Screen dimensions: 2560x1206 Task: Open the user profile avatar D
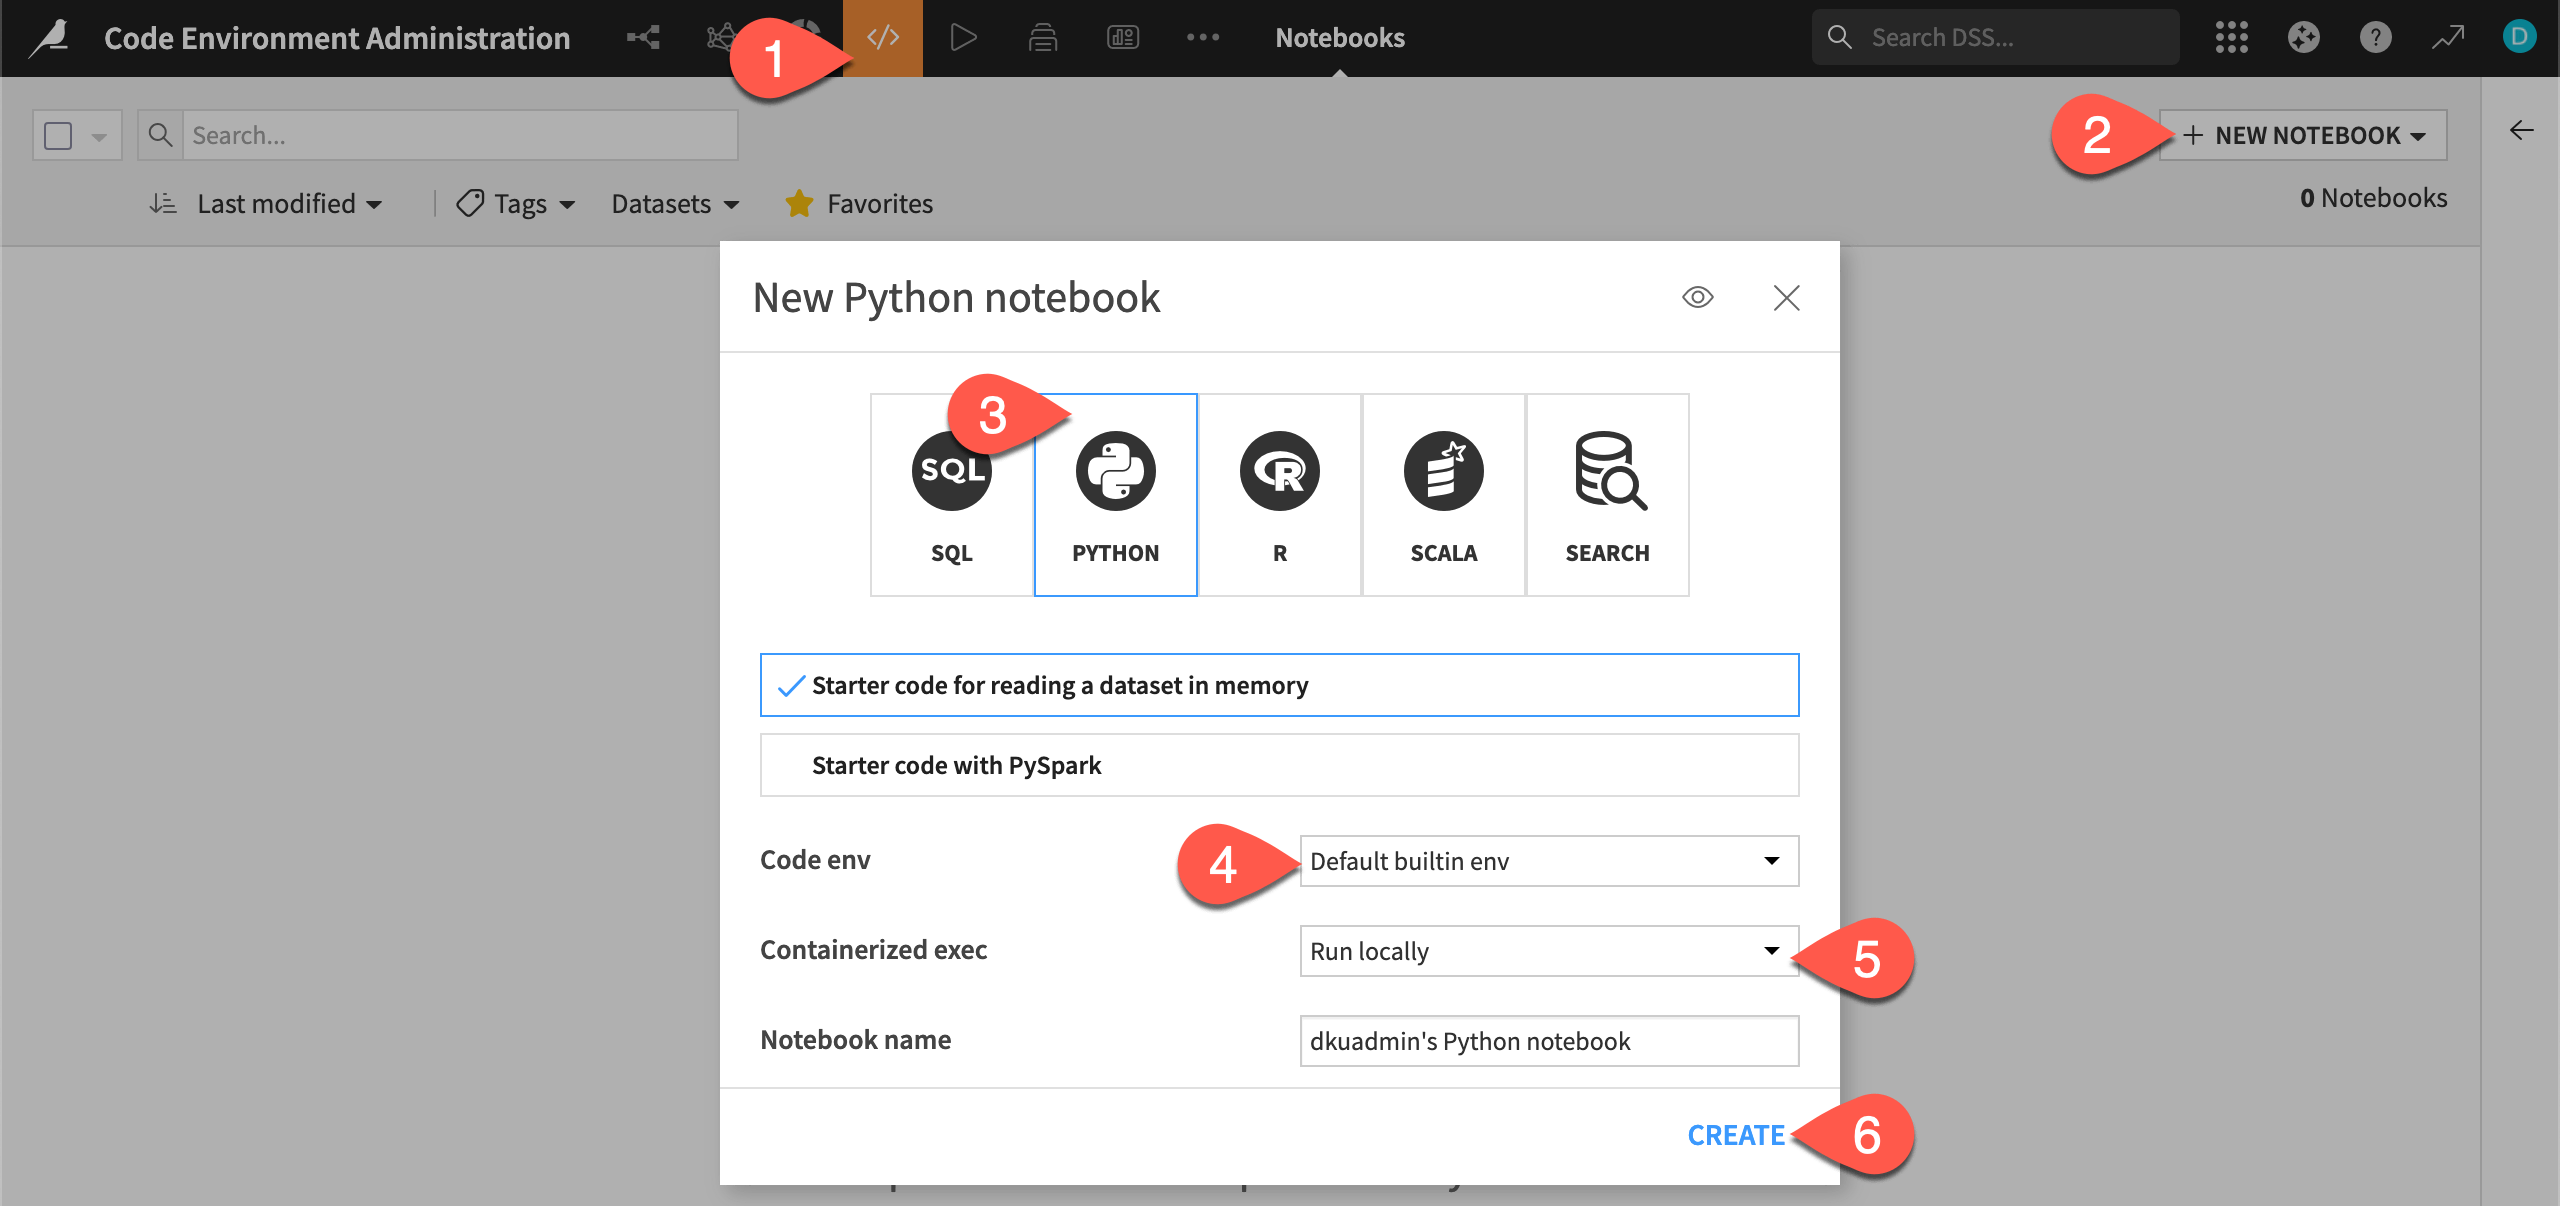pos(2519,38)
